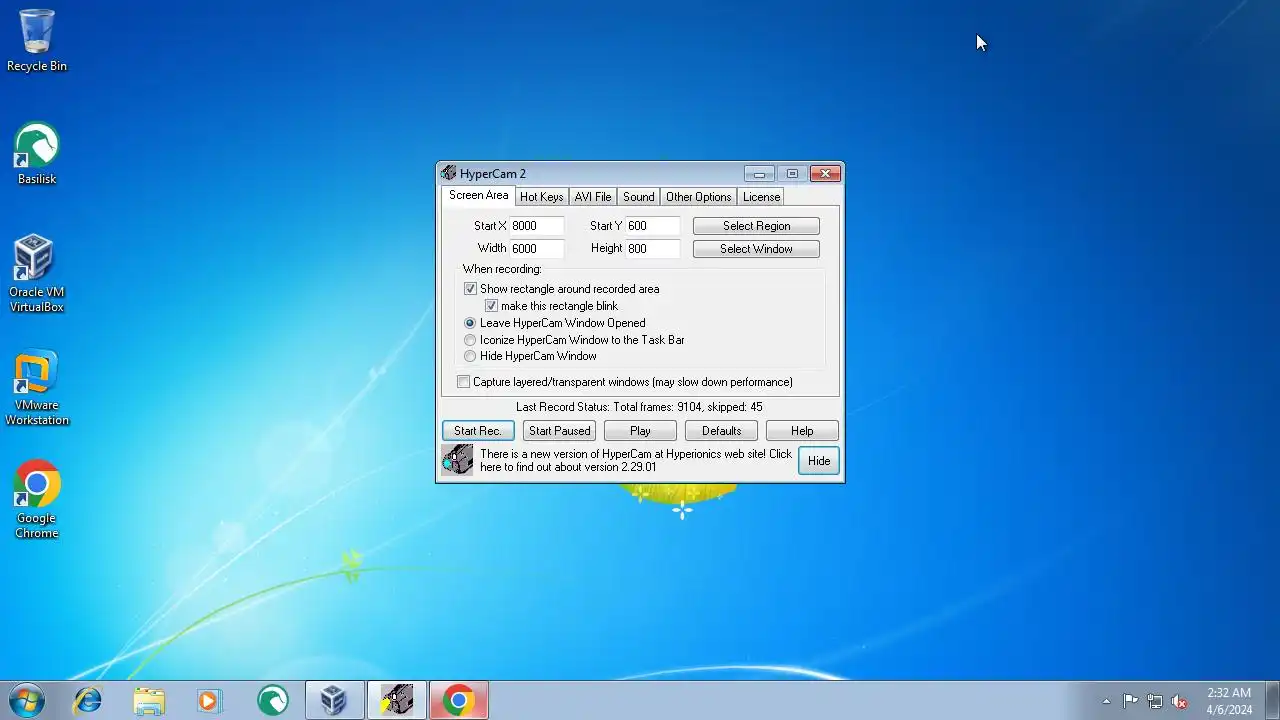
Task: Open Windows Explorer folder in taskbar
Action: pos(149,701)
